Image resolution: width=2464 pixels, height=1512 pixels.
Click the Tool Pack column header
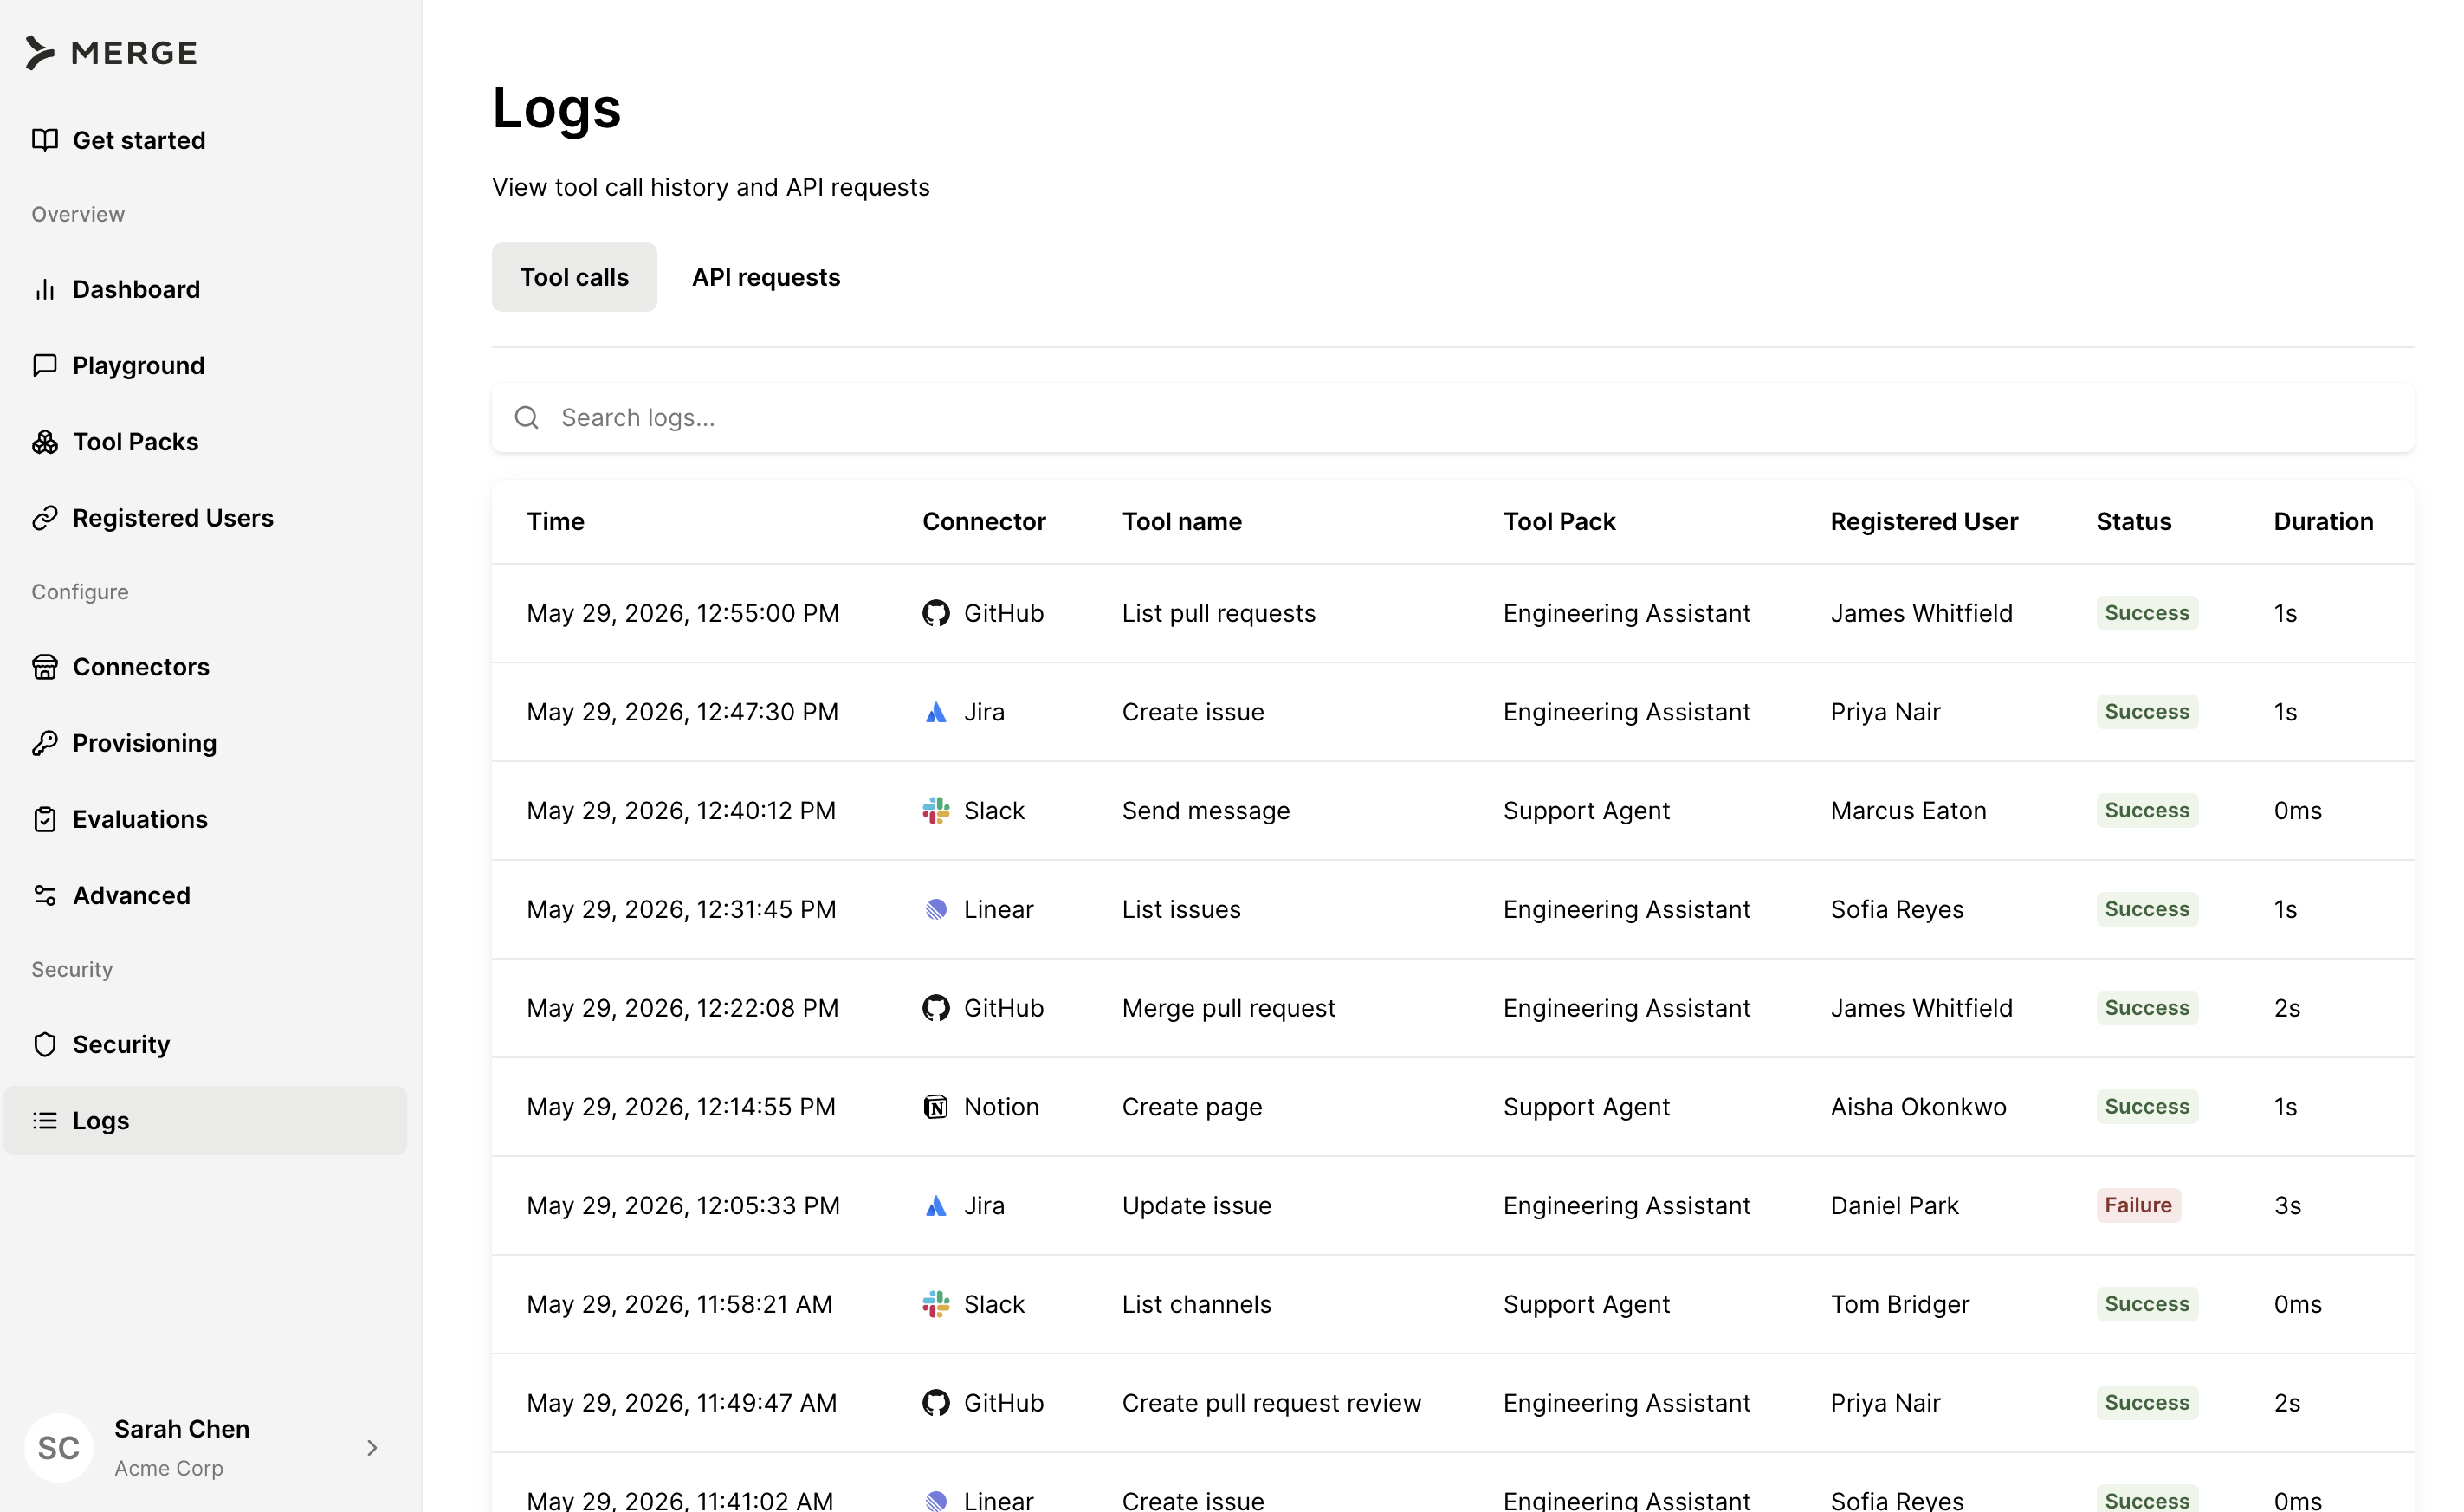1559,521
